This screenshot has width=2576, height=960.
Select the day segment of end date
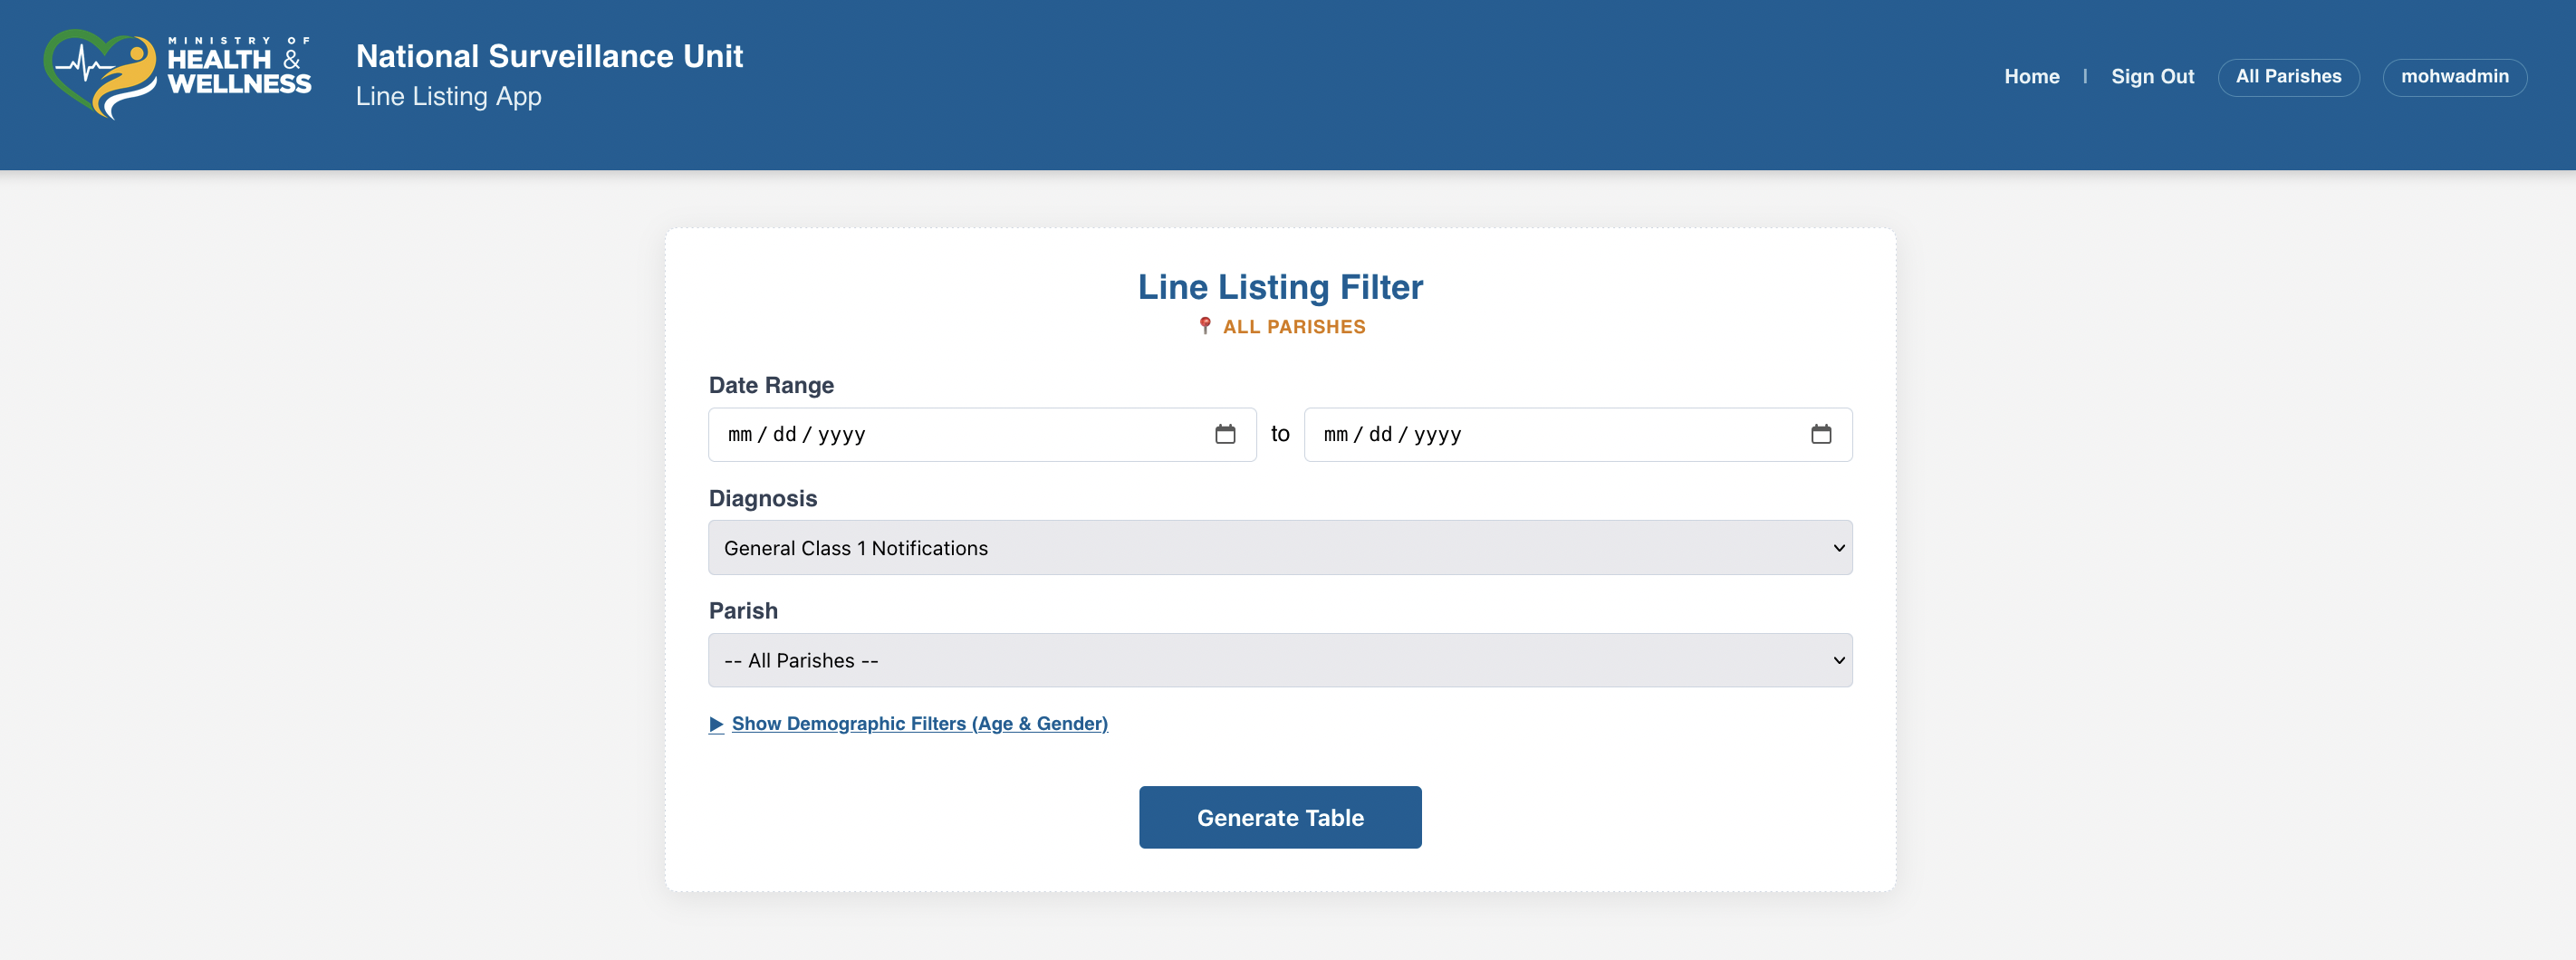click(x=1380, y=435)
